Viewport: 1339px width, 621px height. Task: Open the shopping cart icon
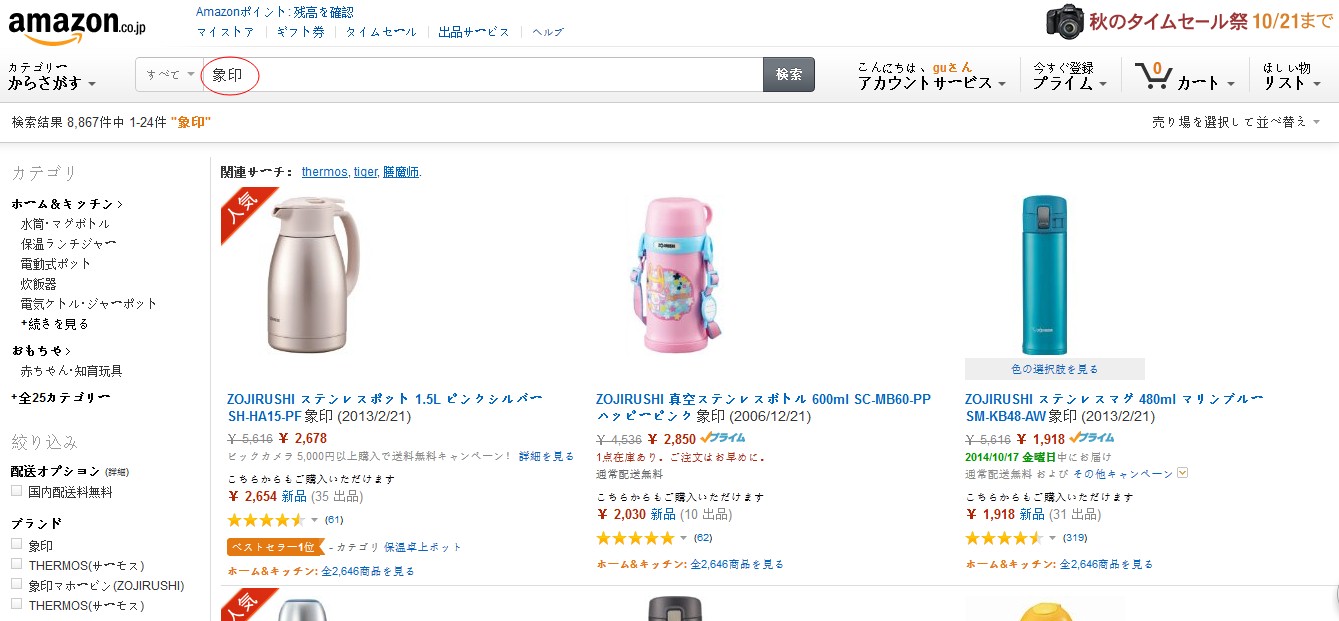tap(1154, 75)
